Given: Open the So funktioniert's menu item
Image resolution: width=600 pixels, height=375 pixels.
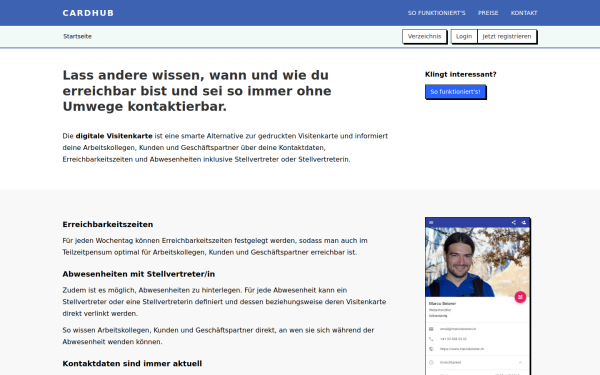Looking at the screenshot, I should pyautogui.click(x=436, y=13).
